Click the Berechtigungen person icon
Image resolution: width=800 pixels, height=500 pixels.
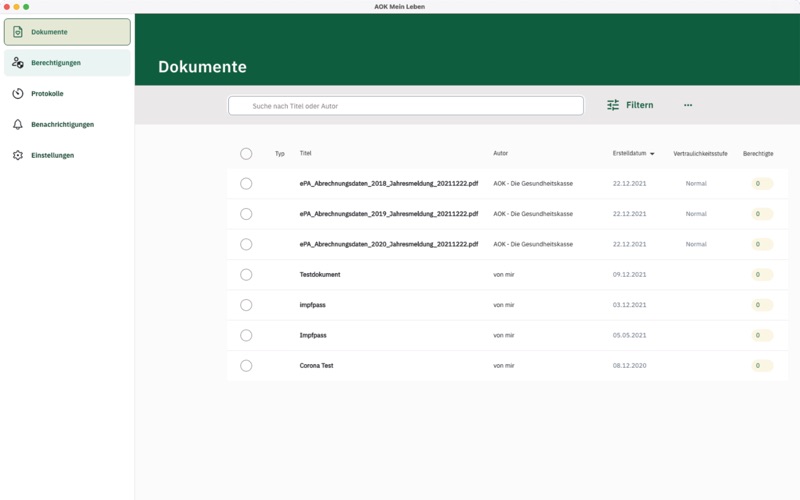pos(18,63)
